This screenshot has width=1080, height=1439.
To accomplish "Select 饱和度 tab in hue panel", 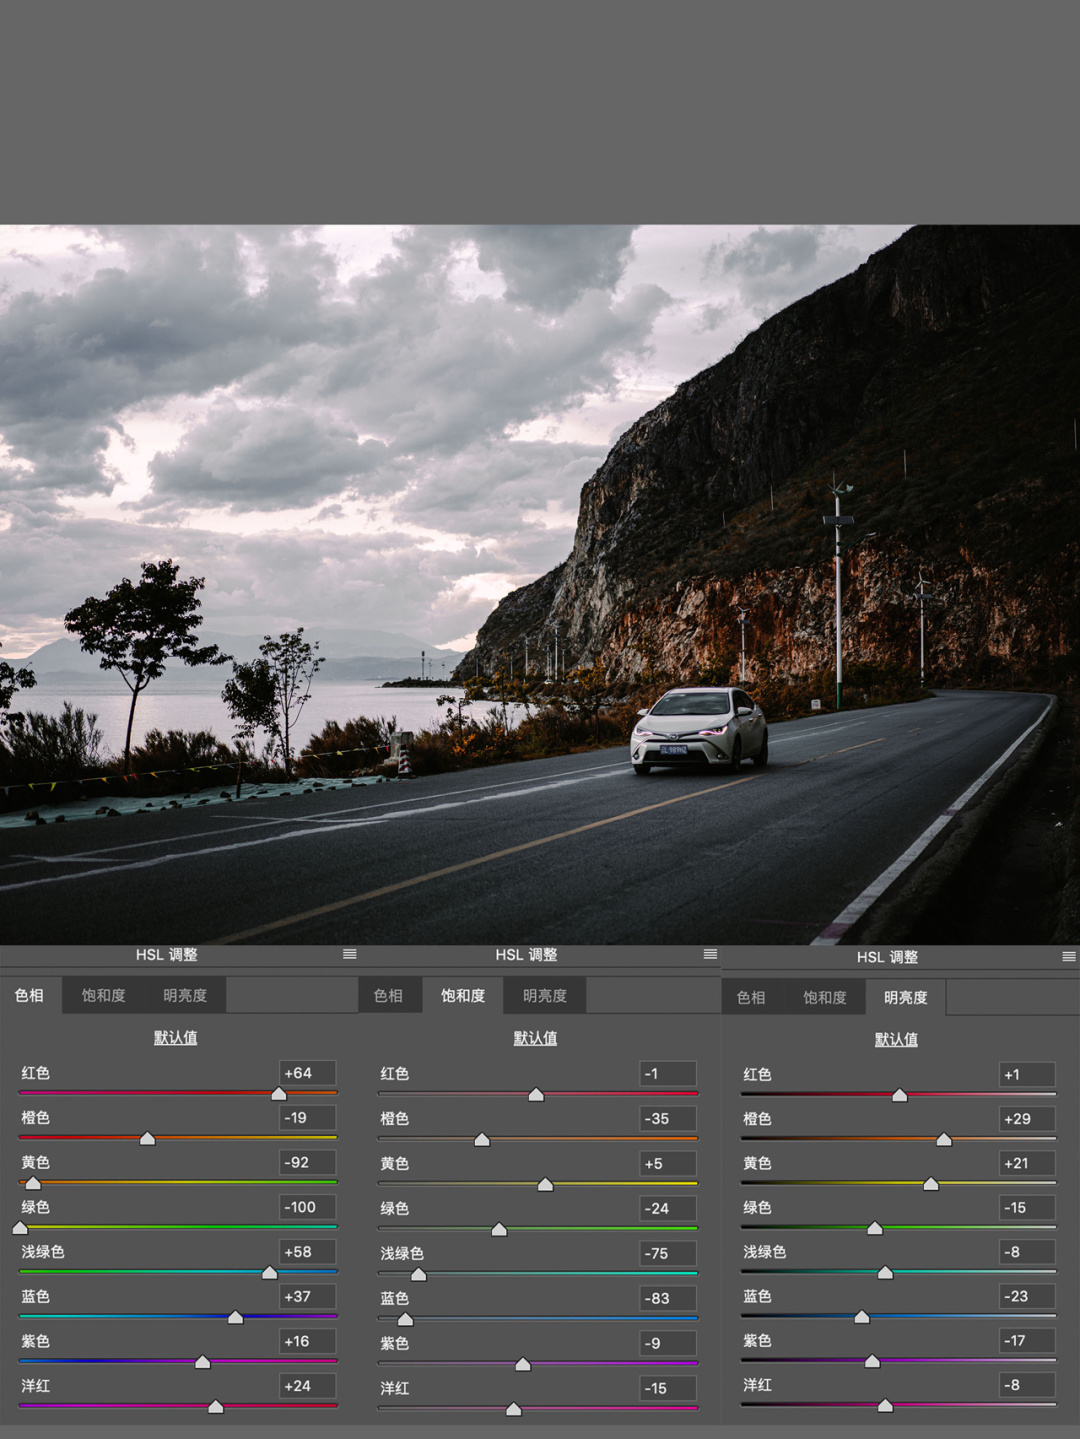I will pos(104,995).
